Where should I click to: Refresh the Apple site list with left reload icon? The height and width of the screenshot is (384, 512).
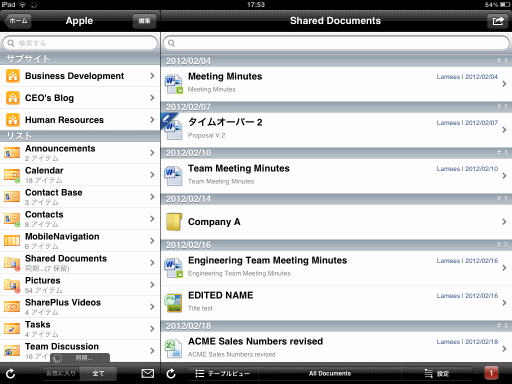click(x=10, y=374)
